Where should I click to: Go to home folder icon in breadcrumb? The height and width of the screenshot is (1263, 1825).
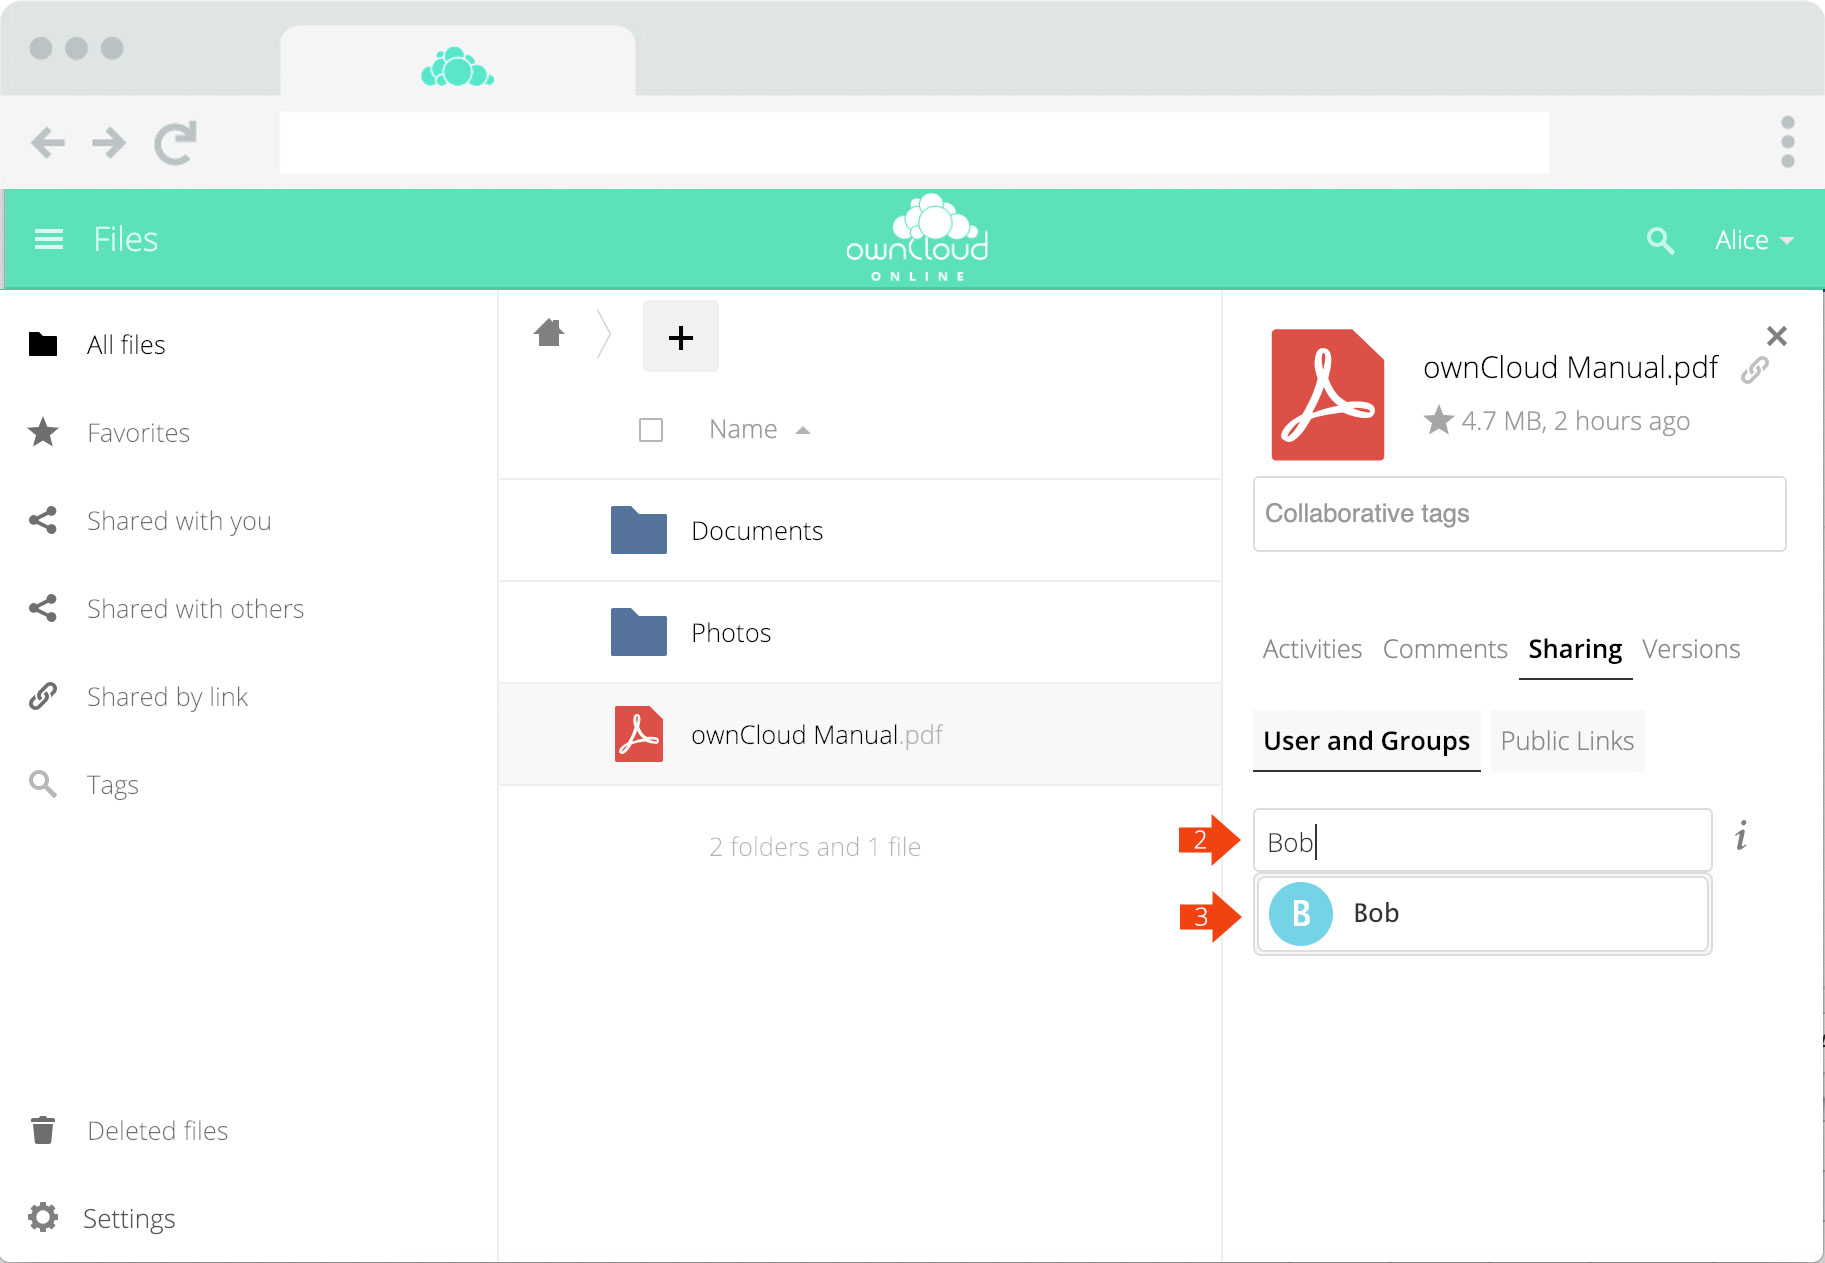(x=549, y=333)
